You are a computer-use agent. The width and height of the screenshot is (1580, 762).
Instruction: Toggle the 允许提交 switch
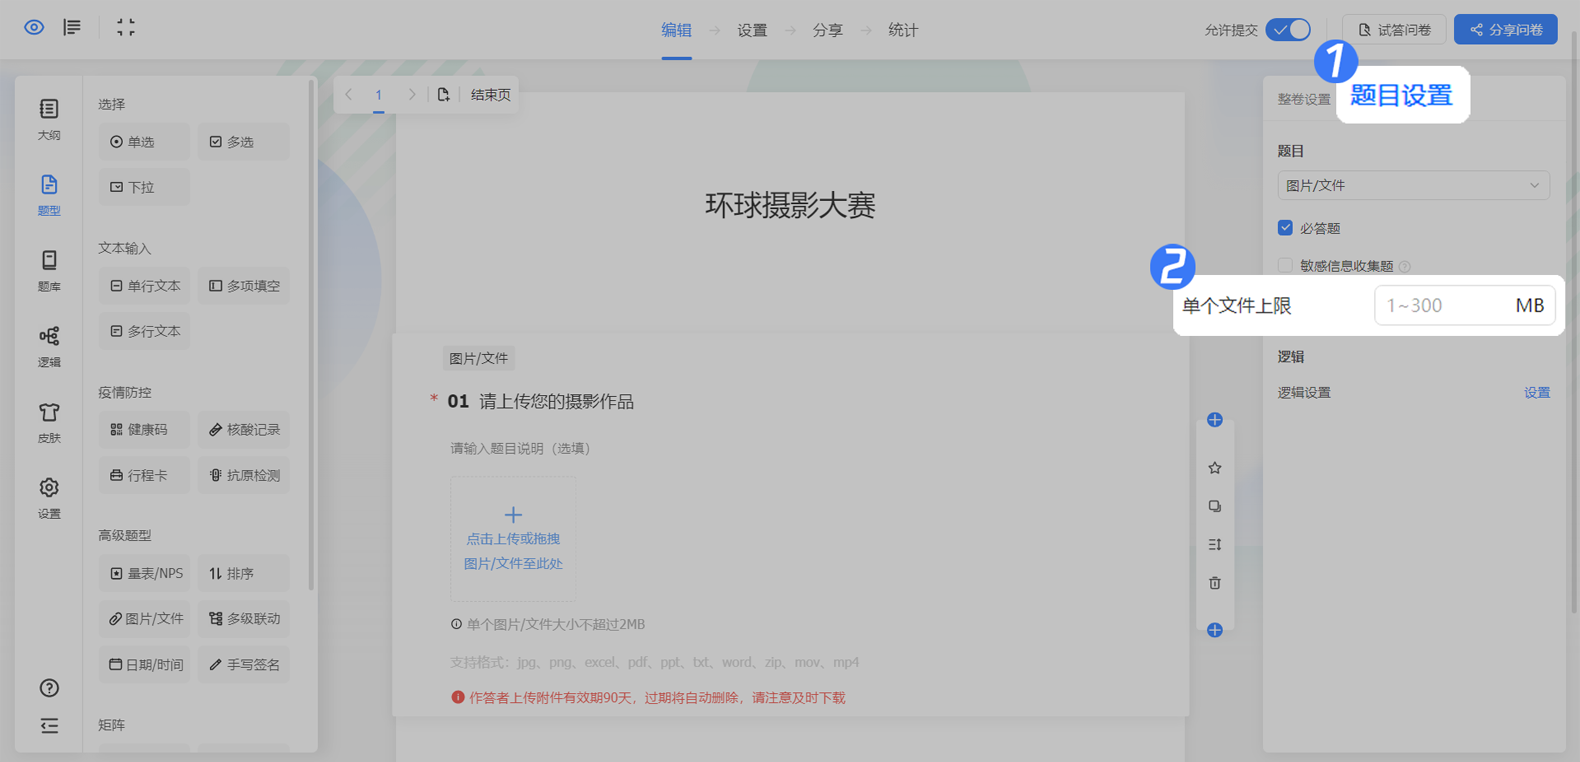point(1288,30)
